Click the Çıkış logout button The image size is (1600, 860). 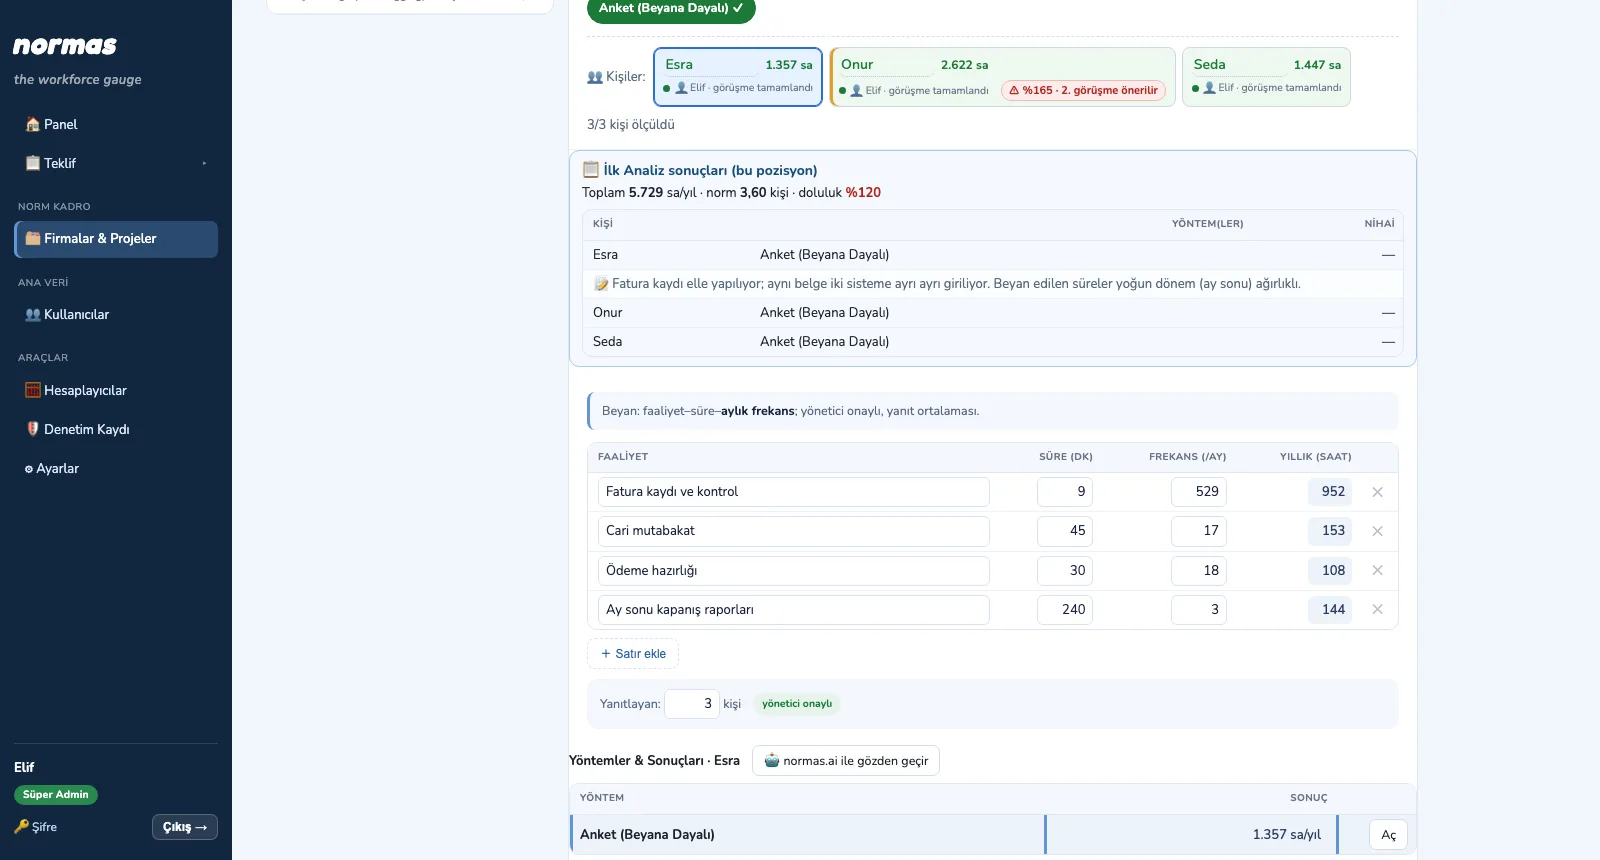point(185,827)
